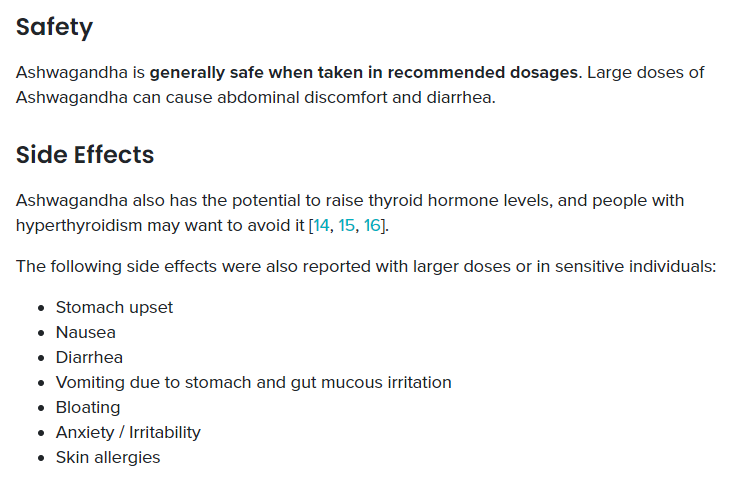Click the word hyperthyroidism in the paragraph
The image size is (745, 491).
(x=79, y=226)
